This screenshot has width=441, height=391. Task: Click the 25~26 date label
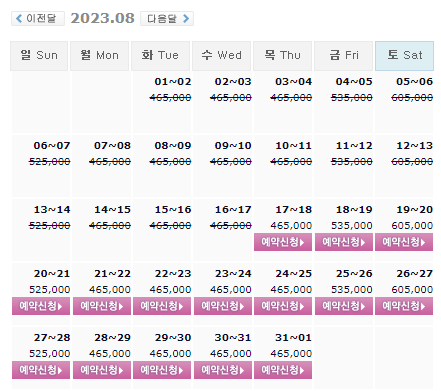click(354, 274)
